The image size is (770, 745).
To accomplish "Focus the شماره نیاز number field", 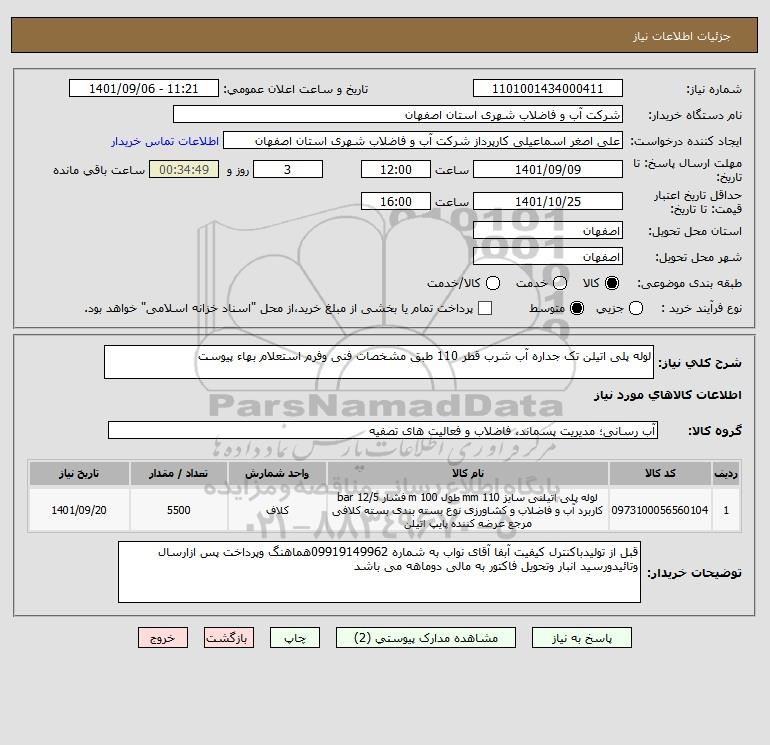I will (x=548, y=88).
